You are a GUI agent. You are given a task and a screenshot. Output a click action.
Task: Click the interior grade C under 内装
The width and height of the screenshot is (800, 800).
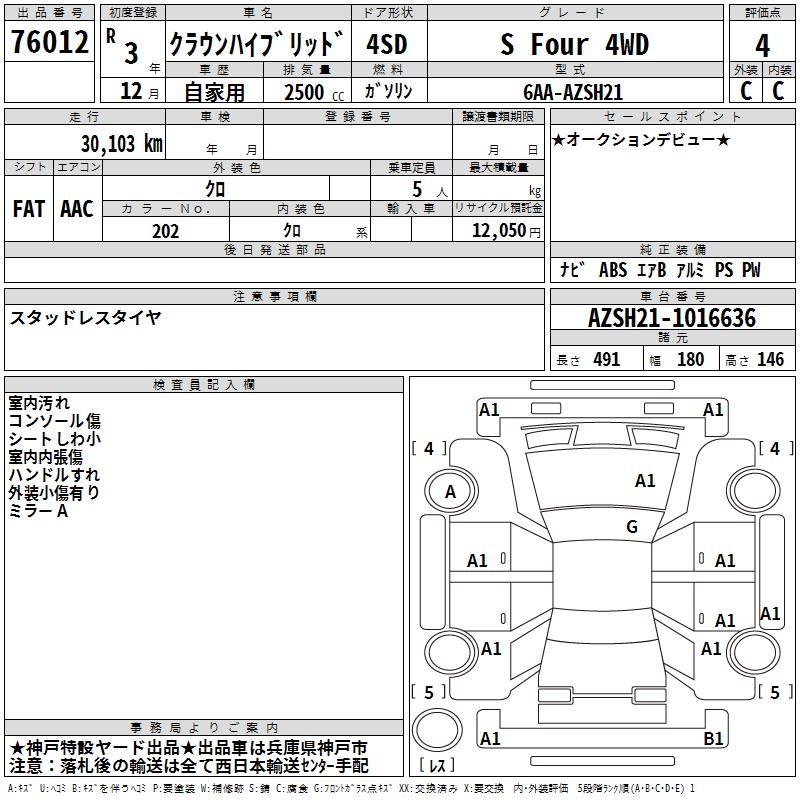tap(779, 90)
